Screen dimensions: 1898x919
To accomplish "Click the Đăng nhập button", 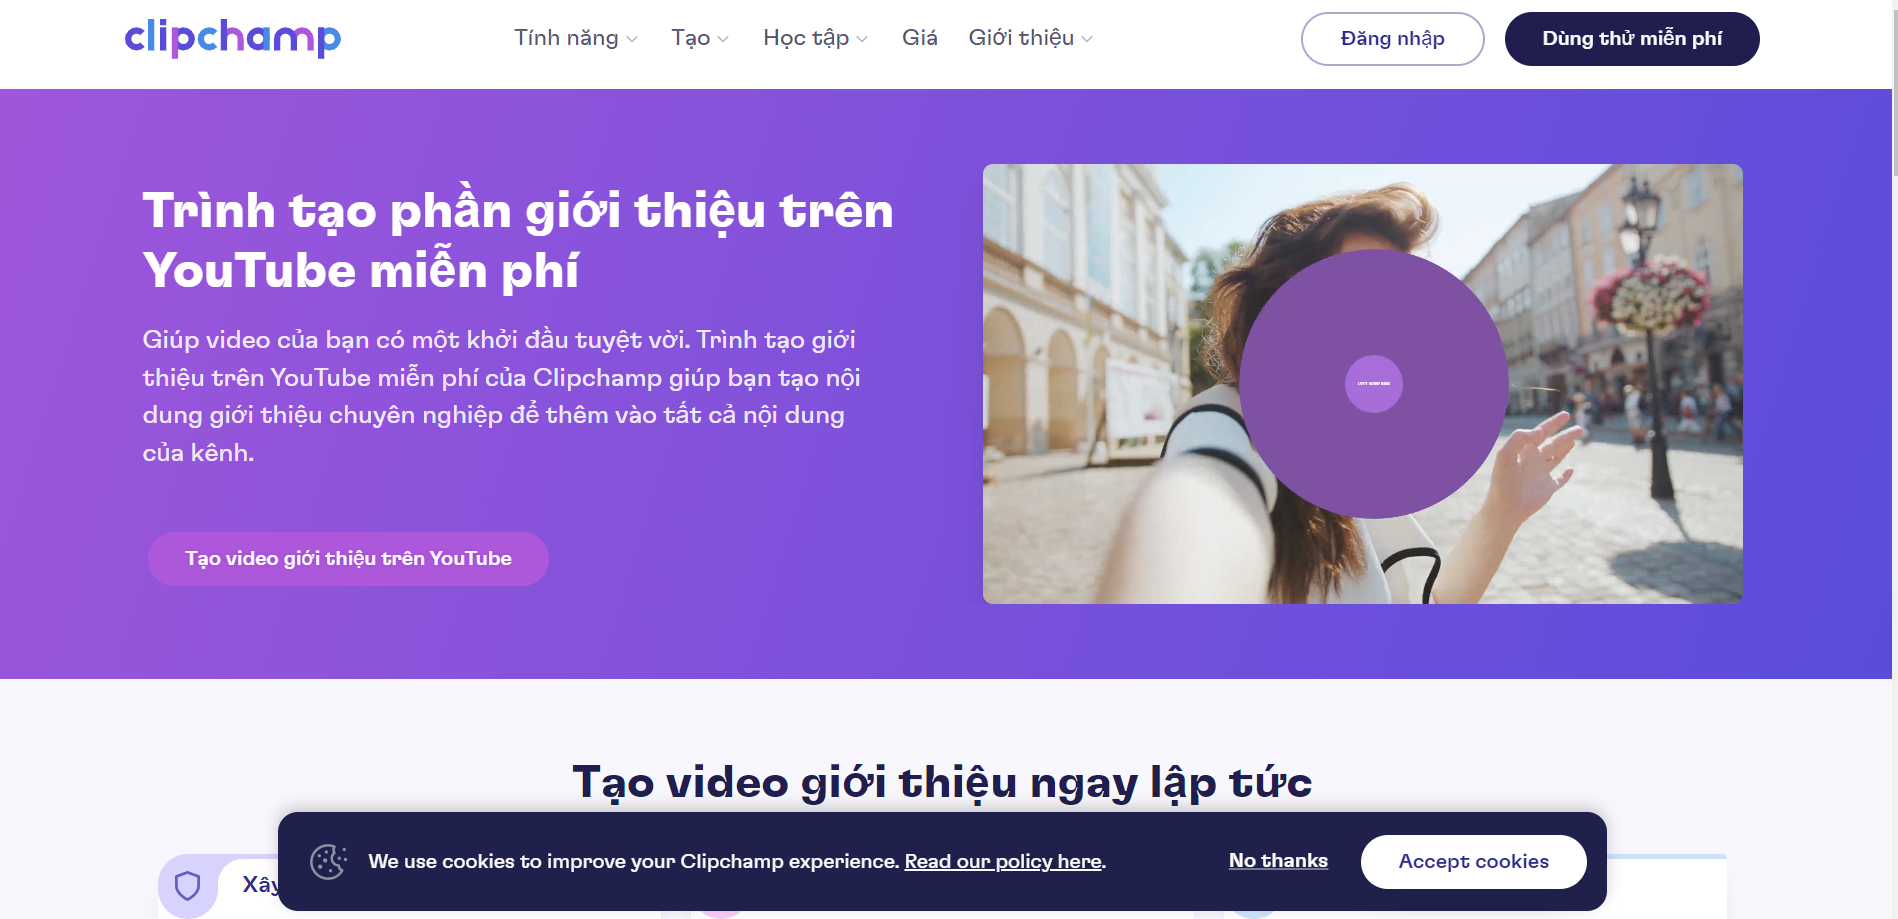I will point(1392,39).
